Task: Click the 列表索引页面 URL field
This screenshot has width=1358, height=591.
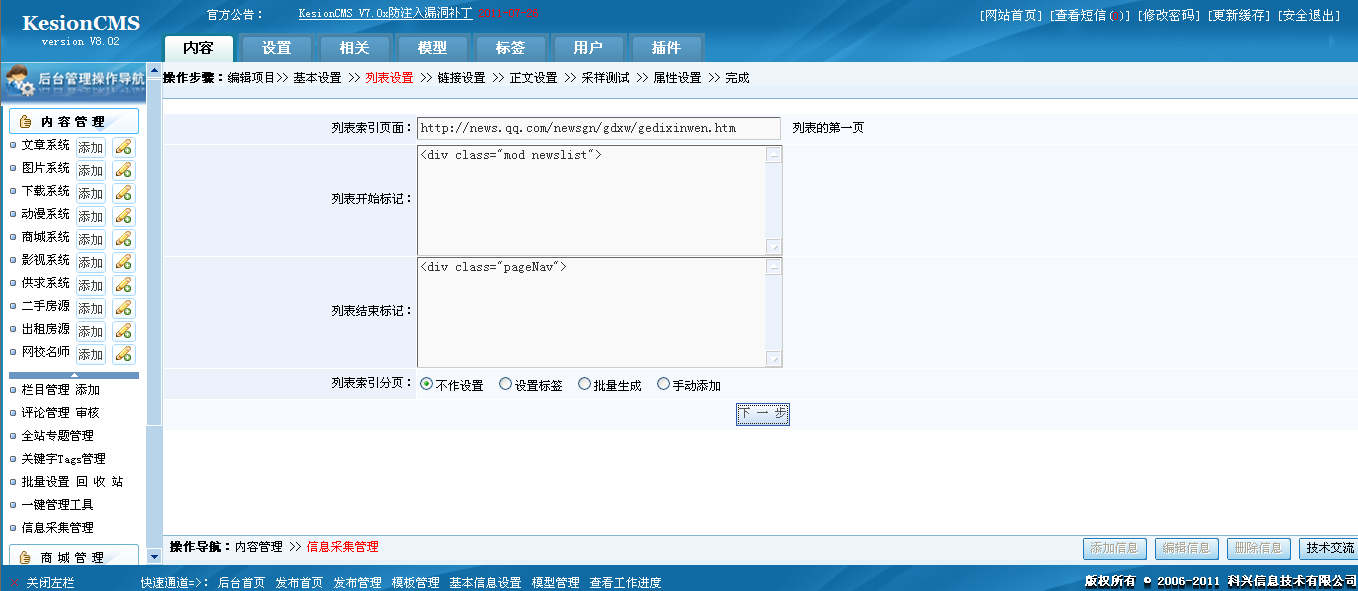Action: 598,128
